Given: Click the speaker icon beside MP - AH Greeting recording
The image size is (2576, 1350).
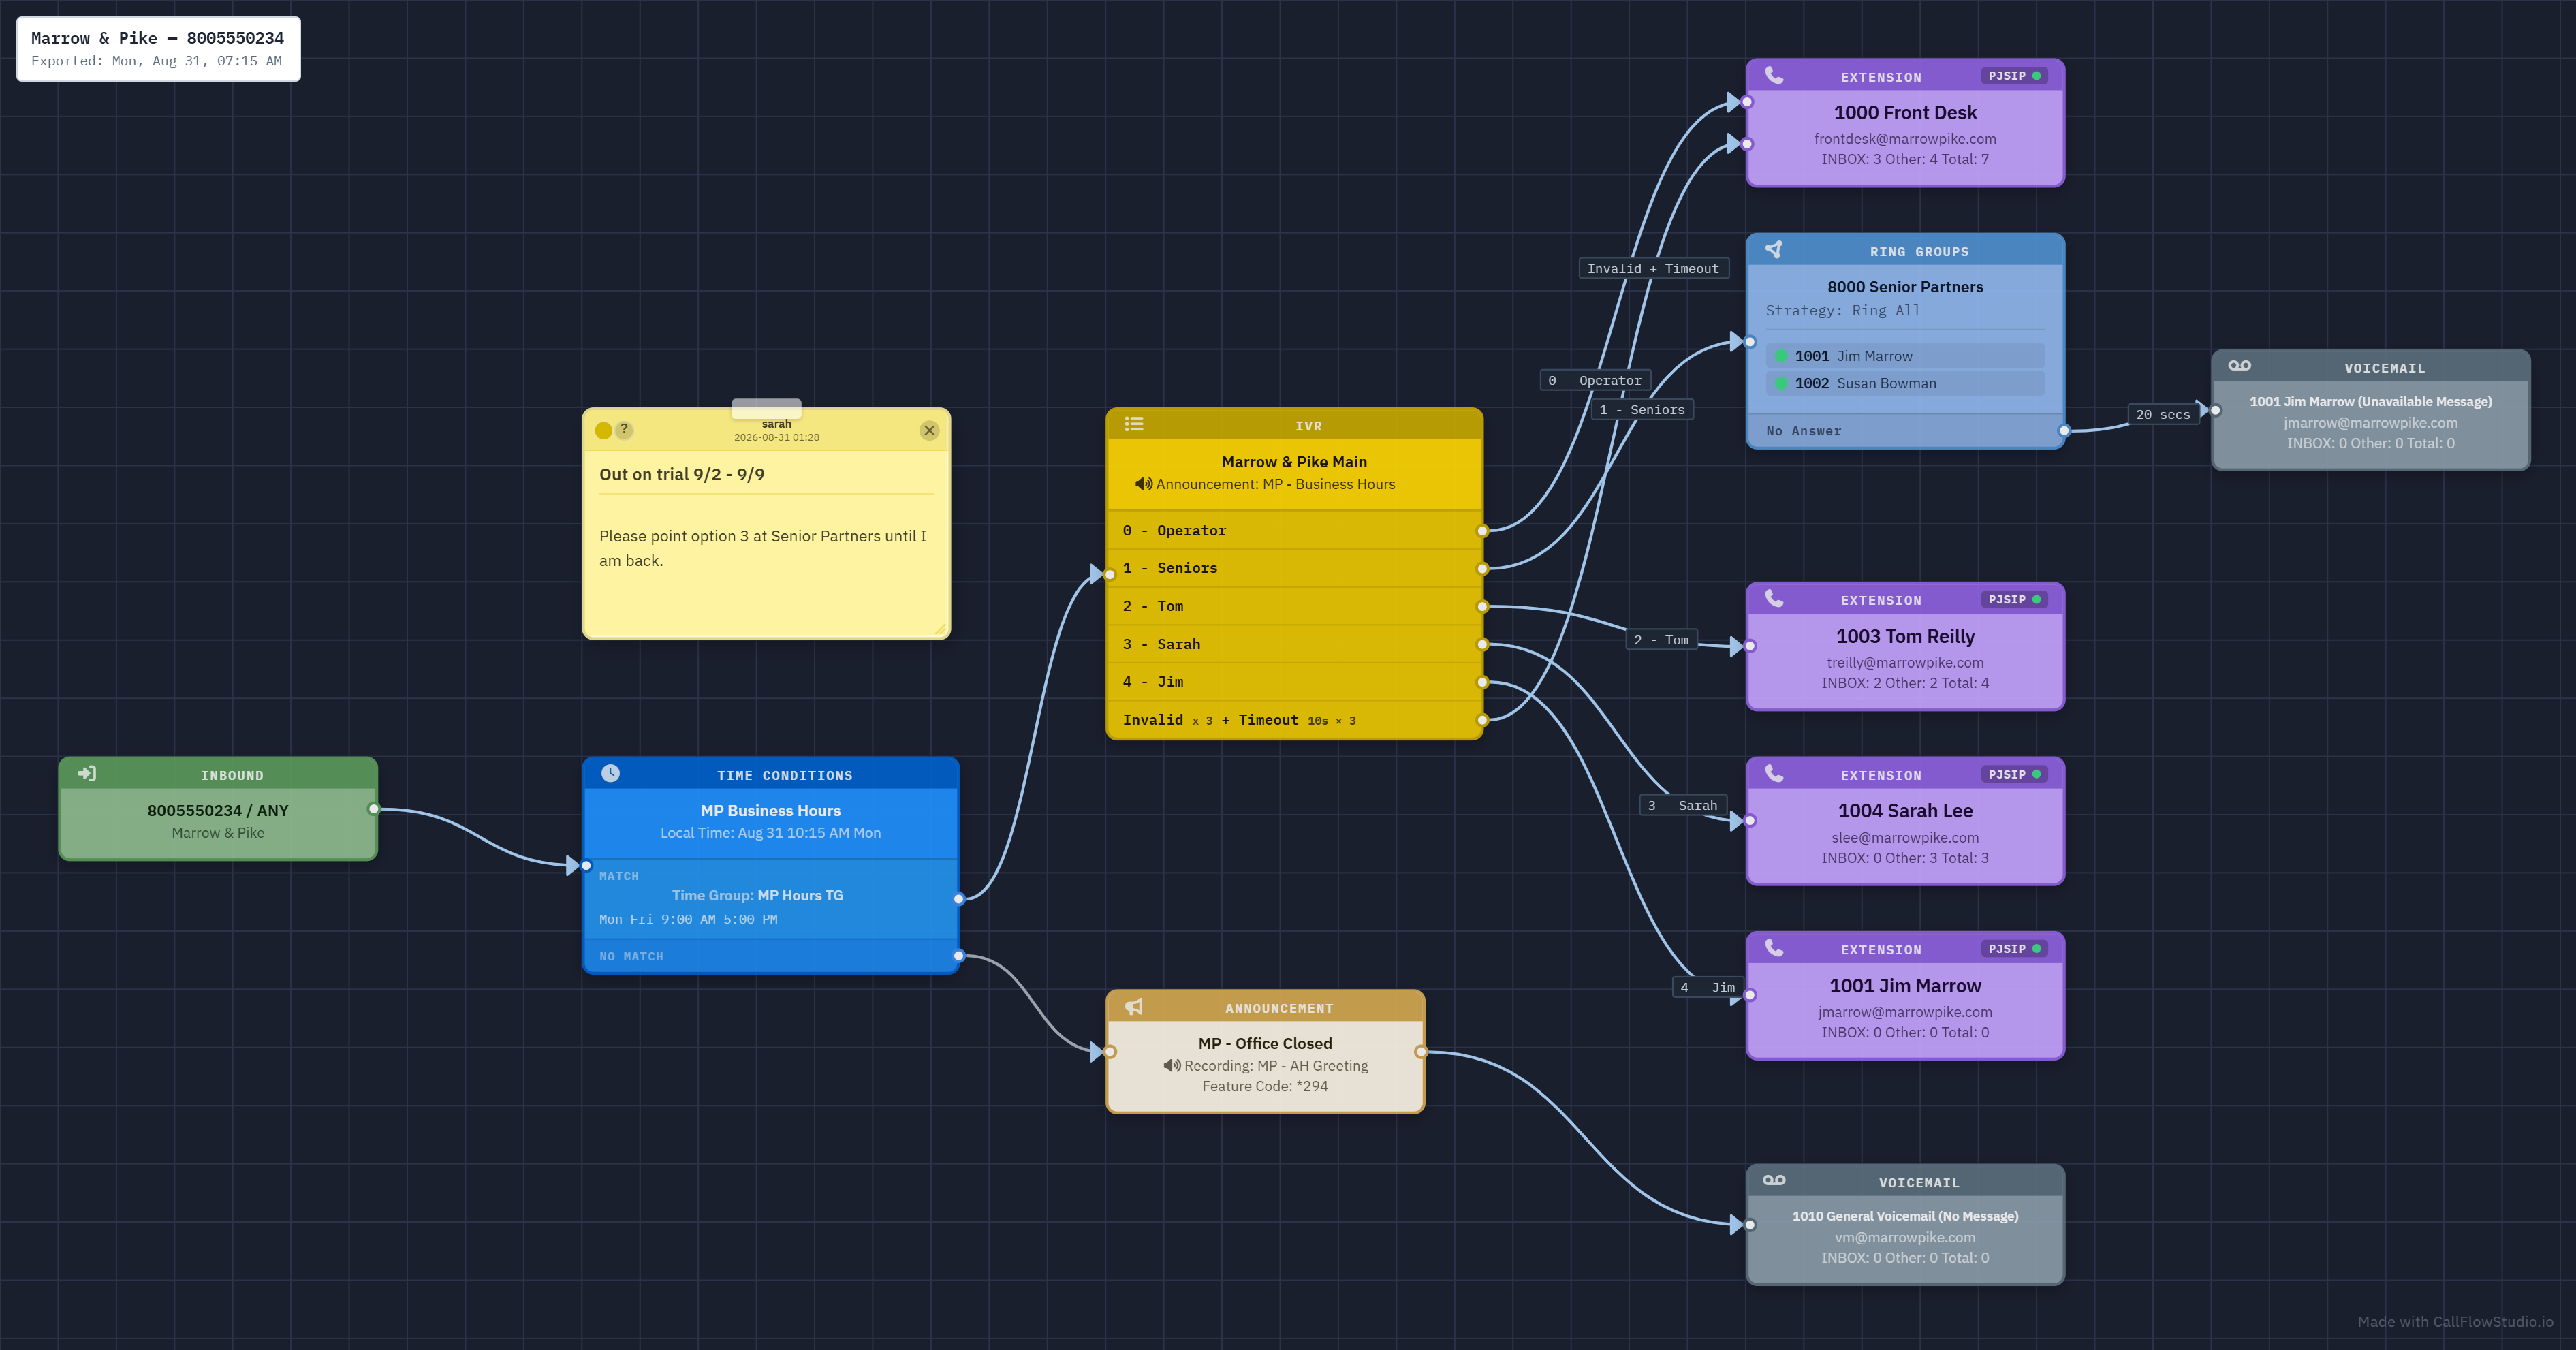Looking at the screenshot, I should point(1172,1066).
